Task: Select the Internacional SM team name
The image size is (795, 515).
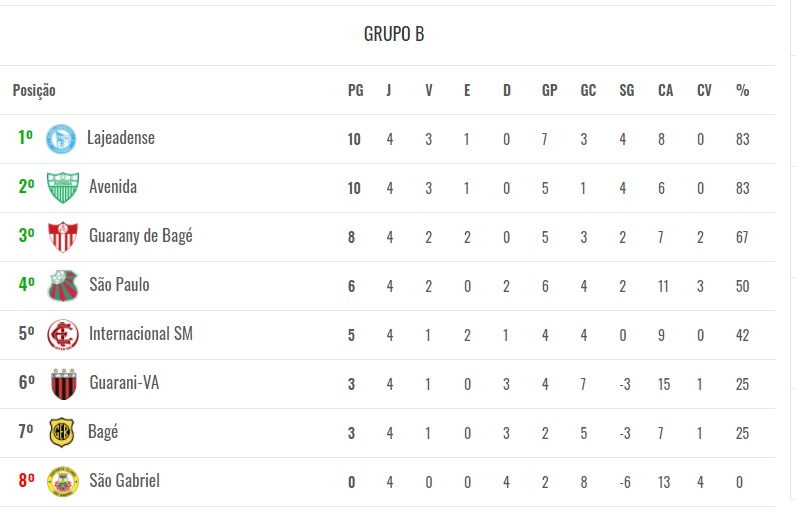Action: tap(141, 334)
